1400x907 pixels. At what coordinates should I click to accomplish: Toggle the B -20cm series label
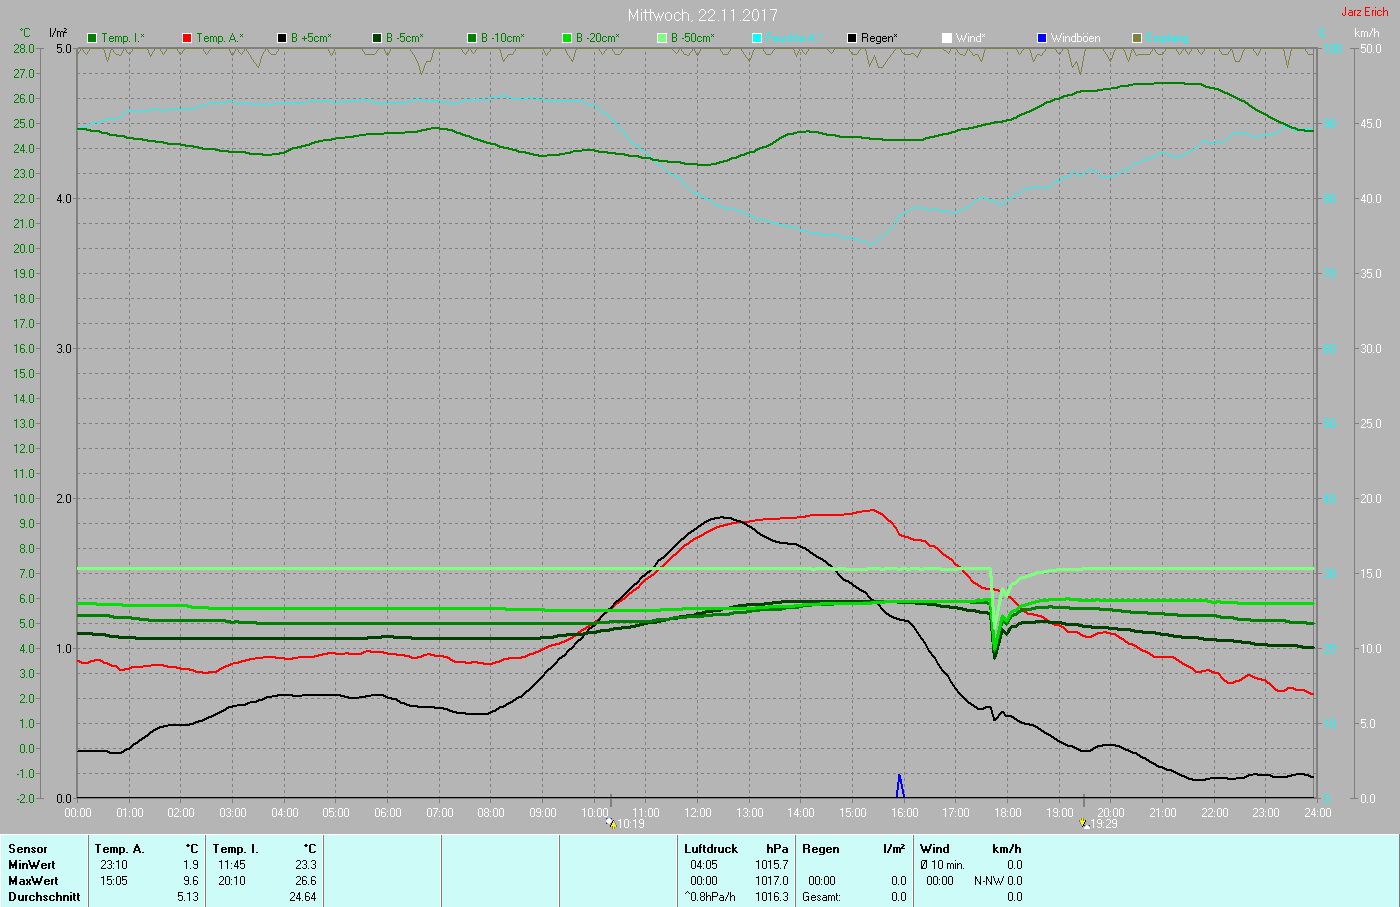pyautogui.click(x=596, y=38)
